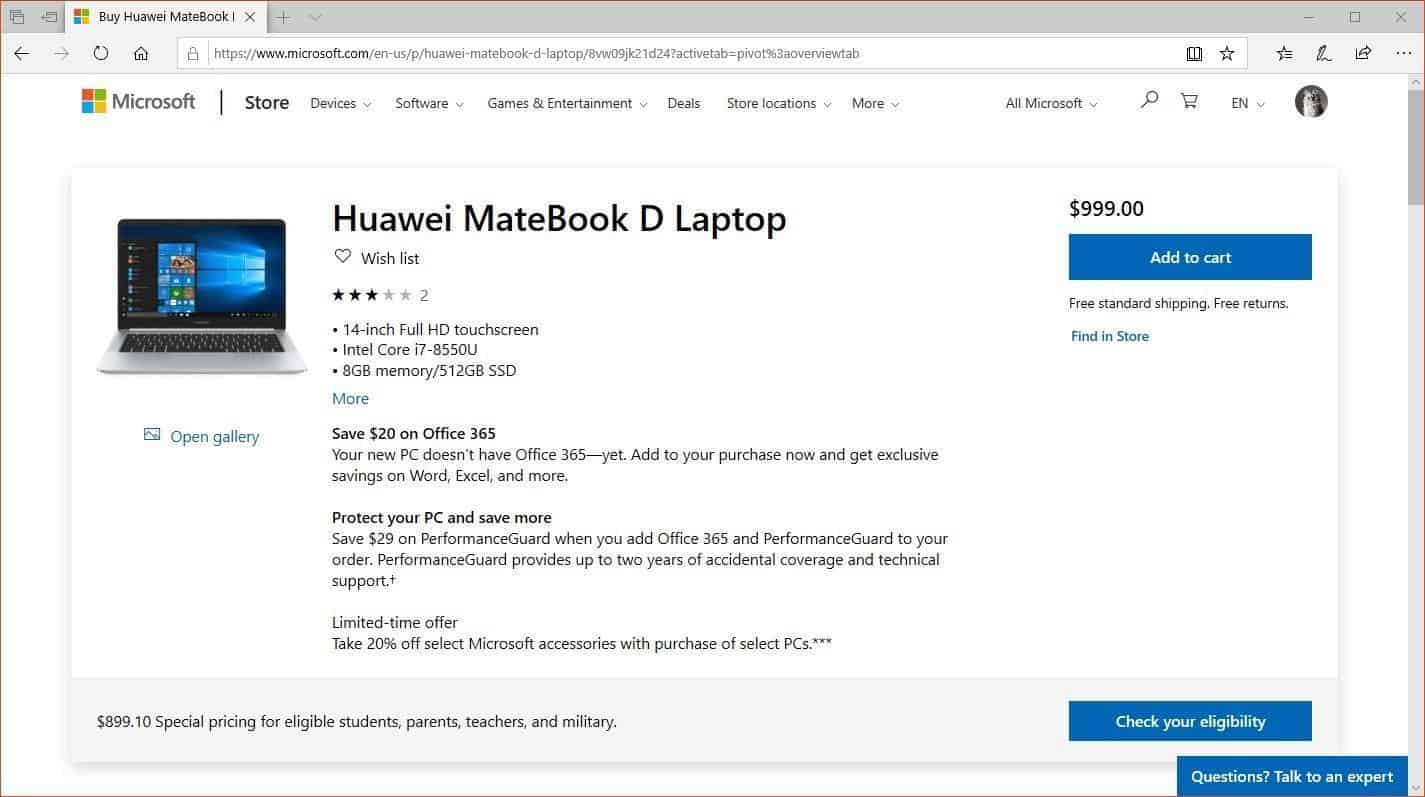Expand the Software dropdown menu
The width and height of the screenshot is (1425, 797).
(x=429, y=103)
